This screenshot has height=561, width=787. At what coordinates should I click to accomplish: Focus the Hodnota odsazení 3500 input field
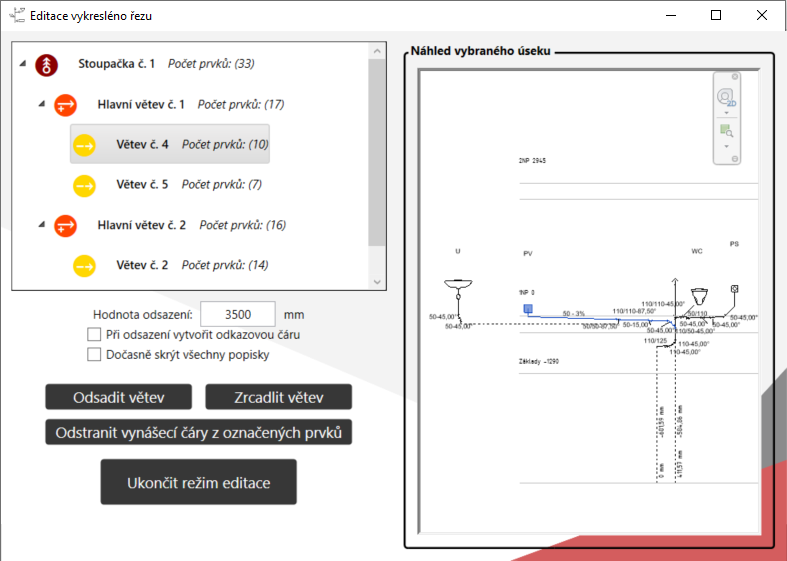pos(238,314)
